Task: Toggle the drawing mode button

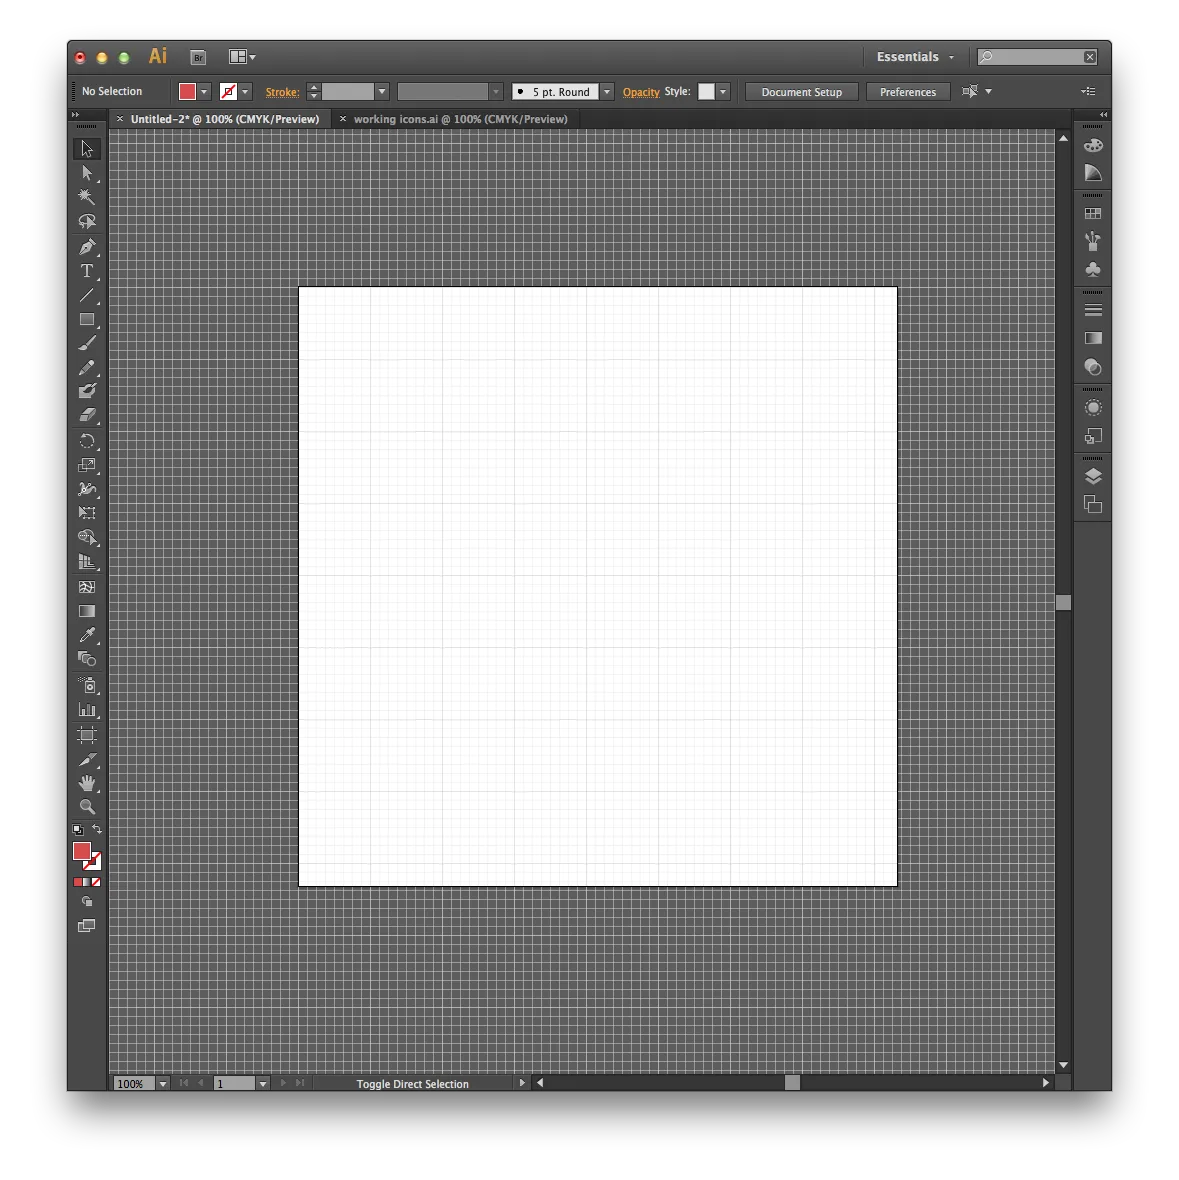Action: [x=87, y=902]
